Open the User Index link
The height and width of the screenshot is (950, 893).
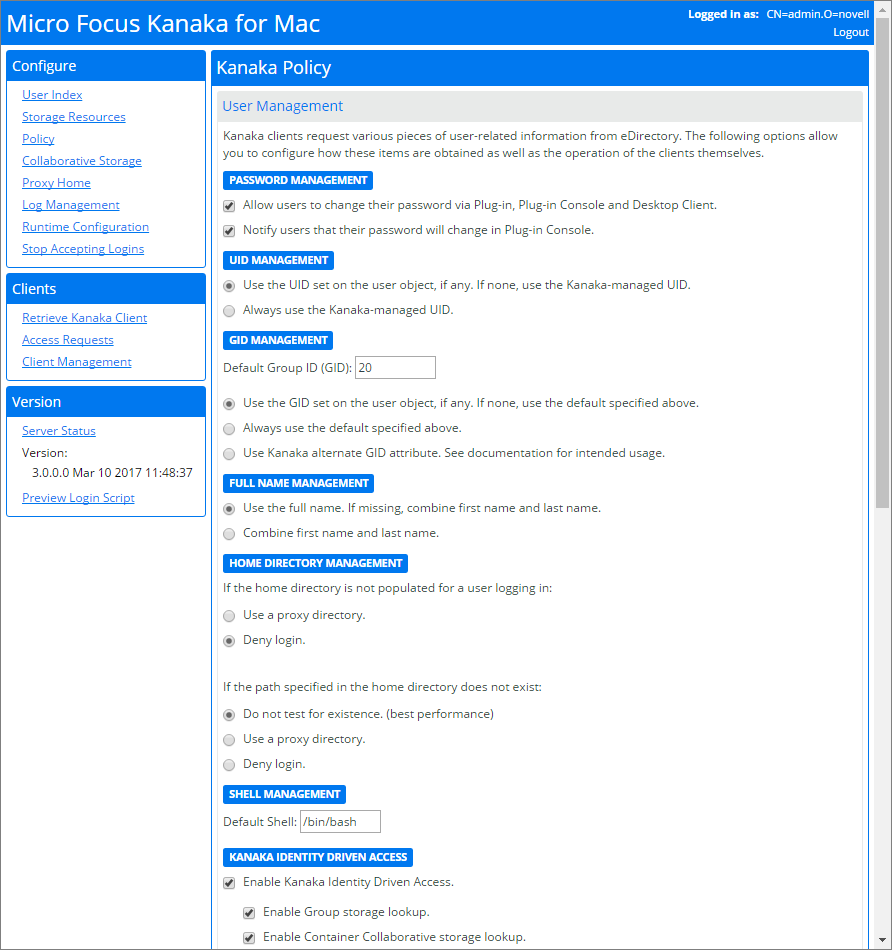point(52,95)
